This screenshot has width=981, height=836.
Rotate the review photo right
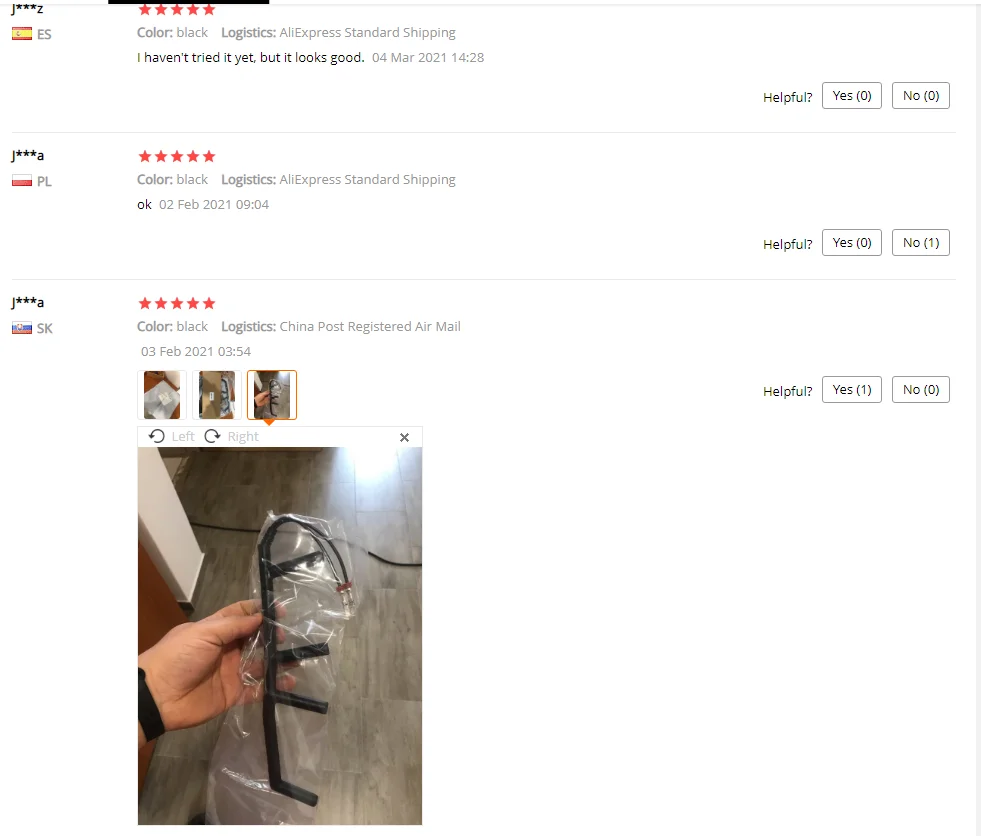[231, 436]
